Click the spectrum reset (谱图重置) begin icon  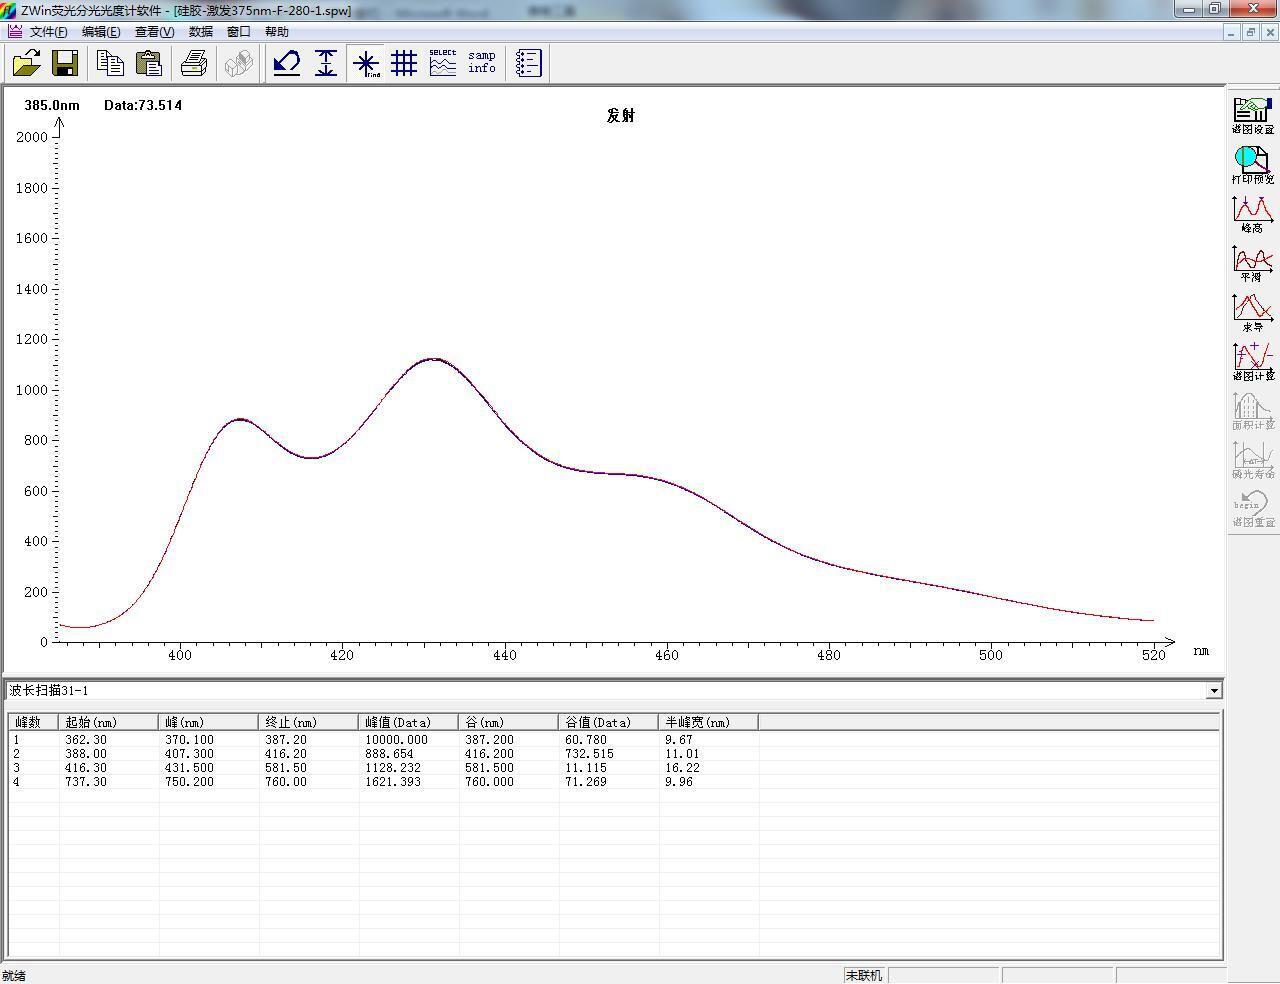[x=1253, y=508]
